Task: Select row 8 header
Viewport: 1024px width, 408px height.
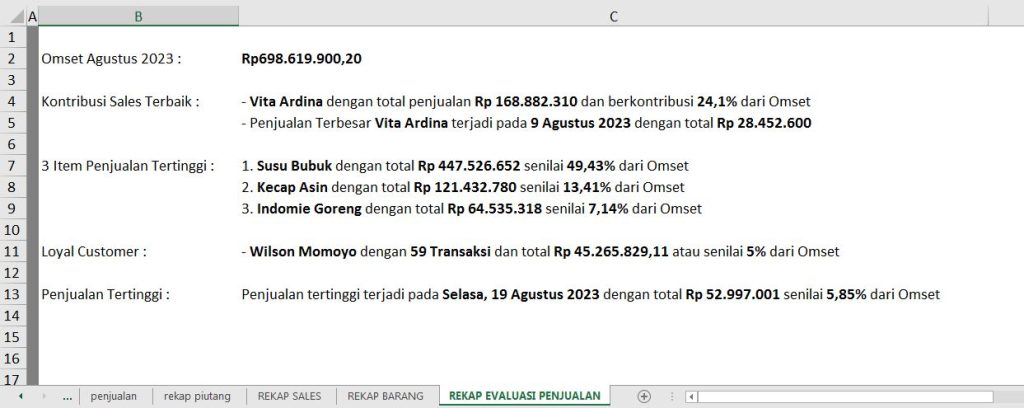Action: [13, 187]
